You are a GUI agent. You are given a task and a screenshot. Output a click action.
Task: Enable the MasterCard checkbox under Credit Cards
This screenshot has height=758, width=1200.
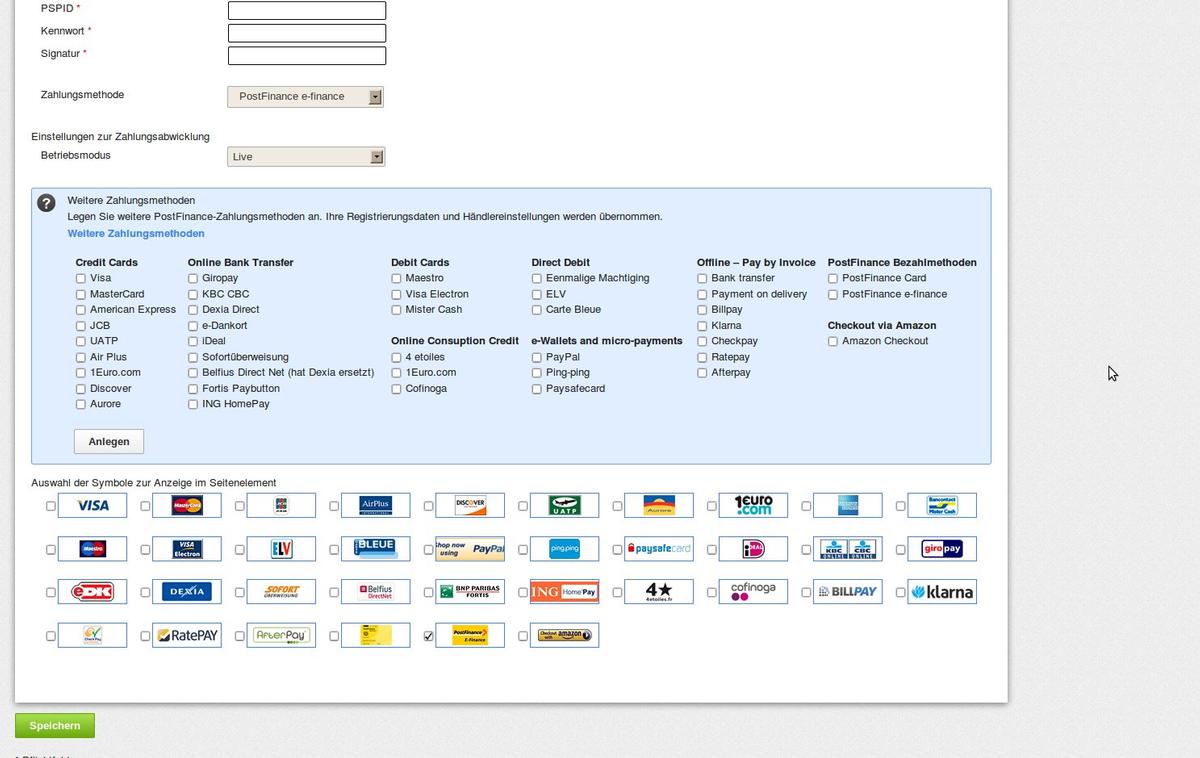click(81, 295)
